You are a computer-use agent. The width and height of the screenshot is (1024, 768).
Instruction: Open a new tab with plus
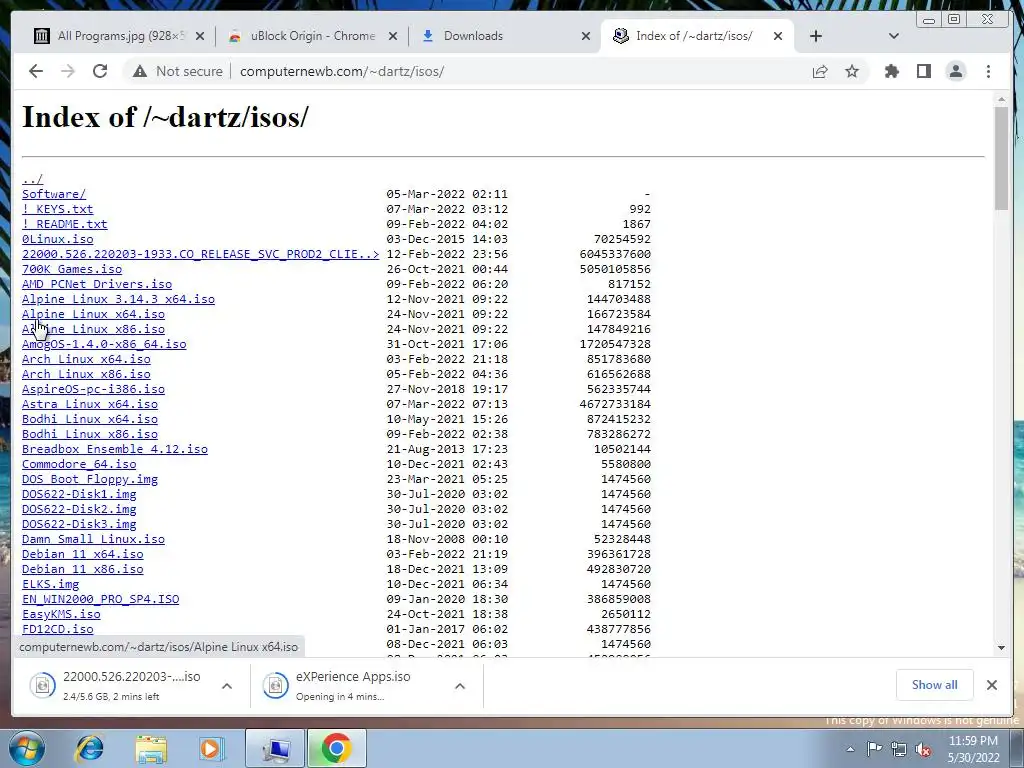(816, 36)
